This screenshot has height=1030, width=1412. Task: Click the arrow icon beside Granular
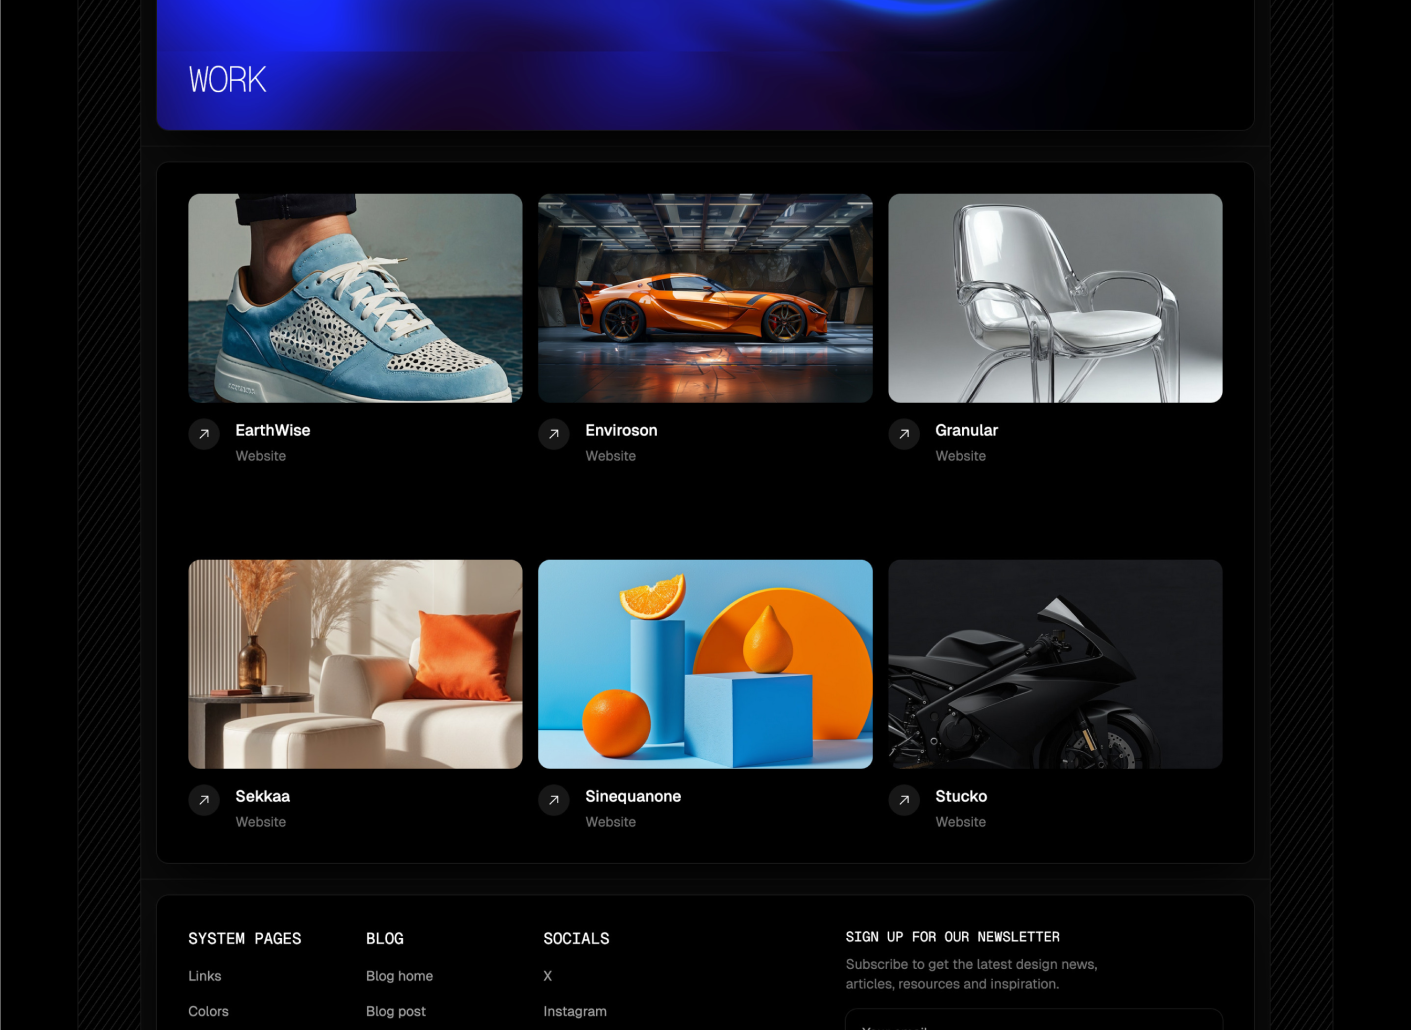coord(903,434)
